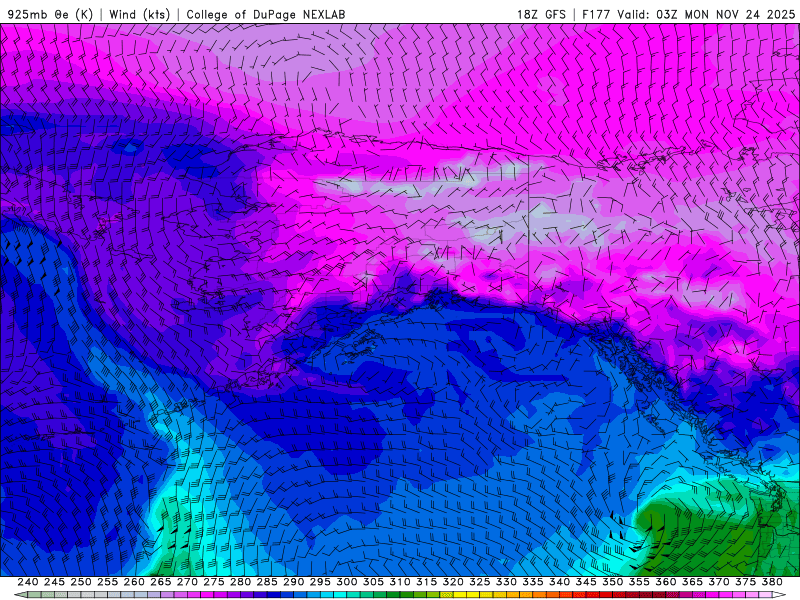Click the 300 value on the legend
800x600 pixels.
346,582
